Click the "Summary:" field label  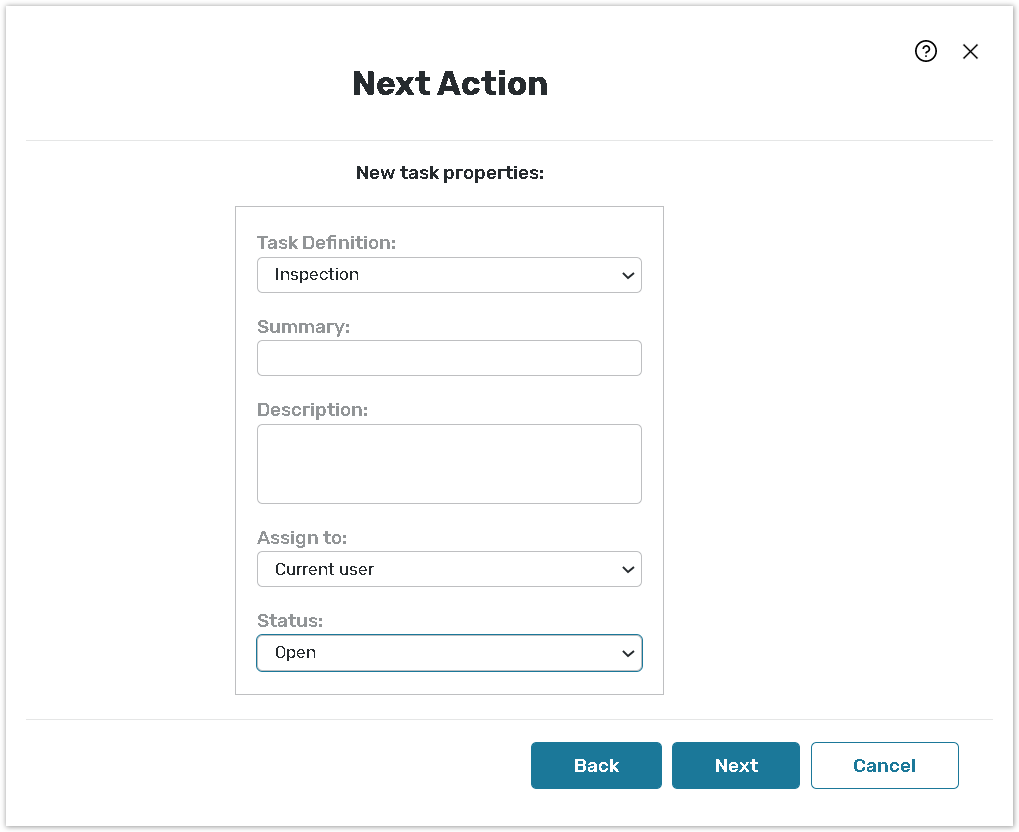pyautogui.click(x=303, y=327)
